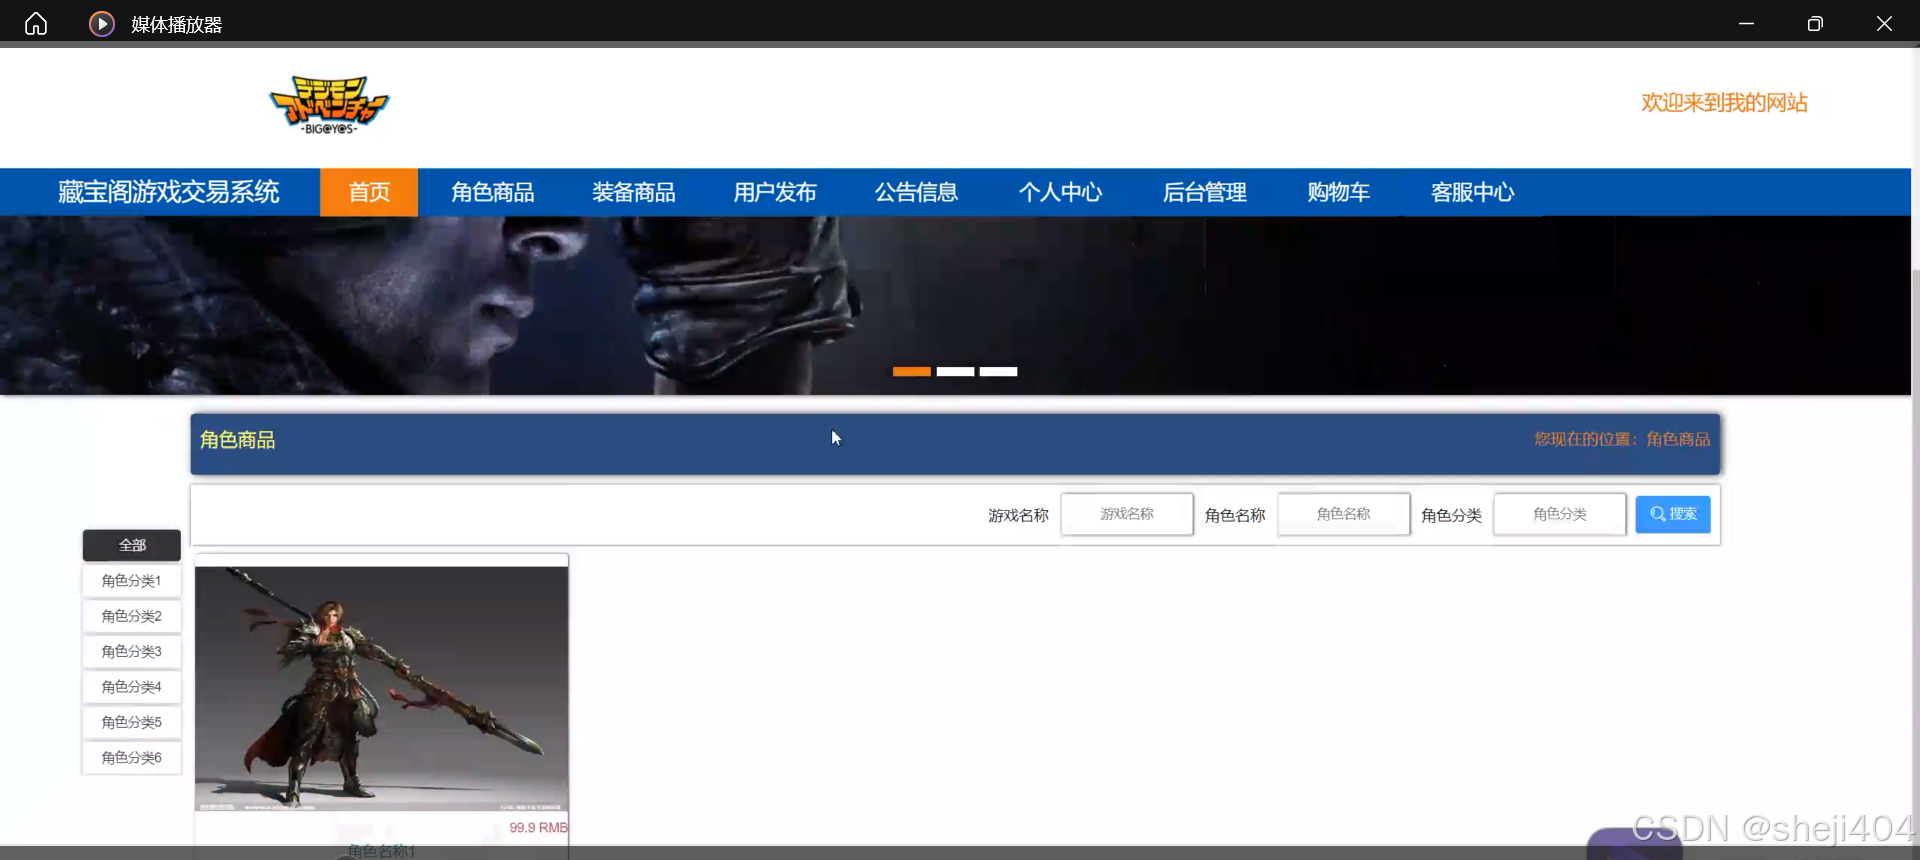Image resolution: width=1920 pixels, height=860 pixels.
Task: Open the warrior character product image
Action: (x=381, y=688)
